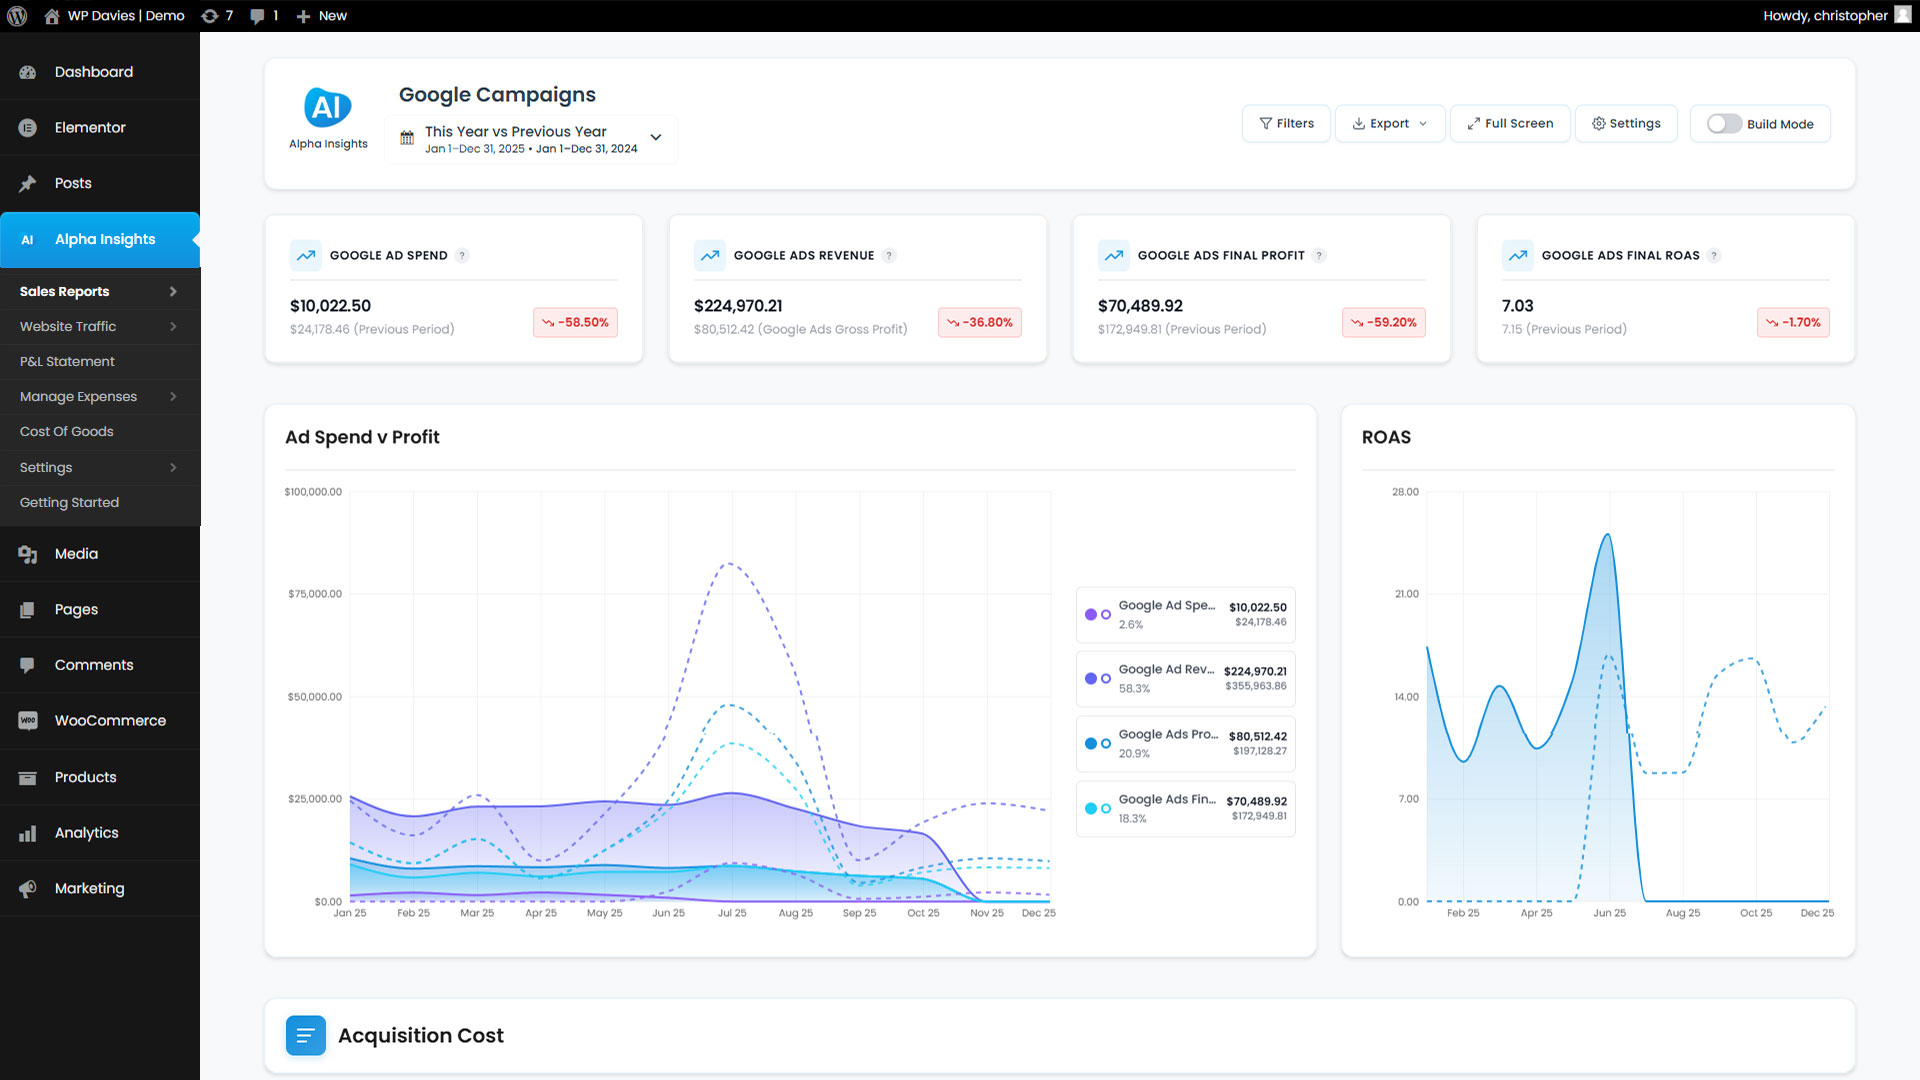Viewport: 1920px width, 1080px height.
Task: Open the comments bubble in admin bar
Action: point(258,16)
